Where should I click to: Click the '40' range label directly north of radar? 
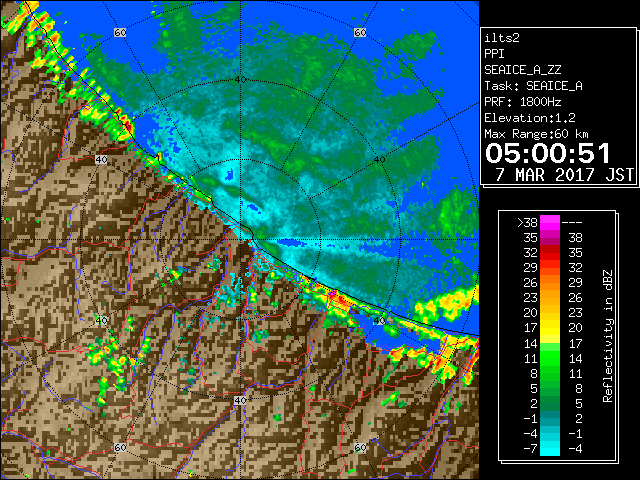pos(240,80)
